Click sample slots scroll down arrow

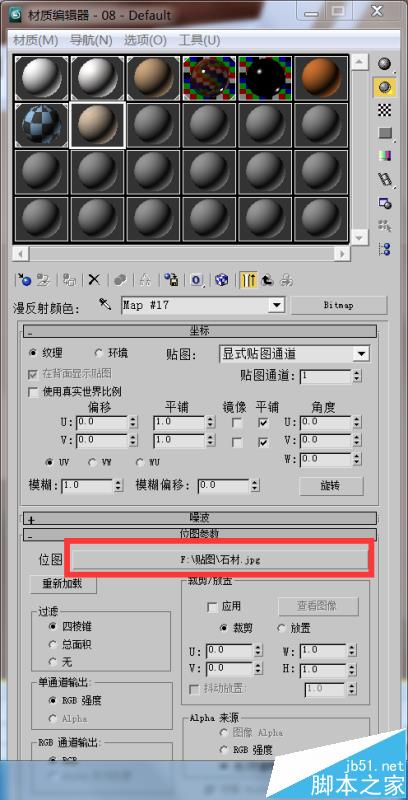coord(360,237)
